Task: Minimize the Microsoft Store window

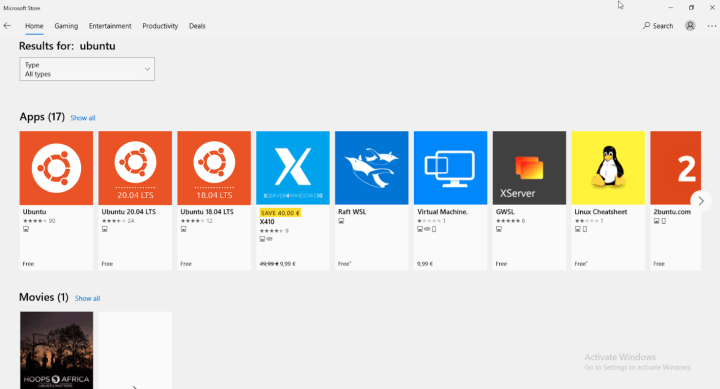Action: [x=670, y=7]
